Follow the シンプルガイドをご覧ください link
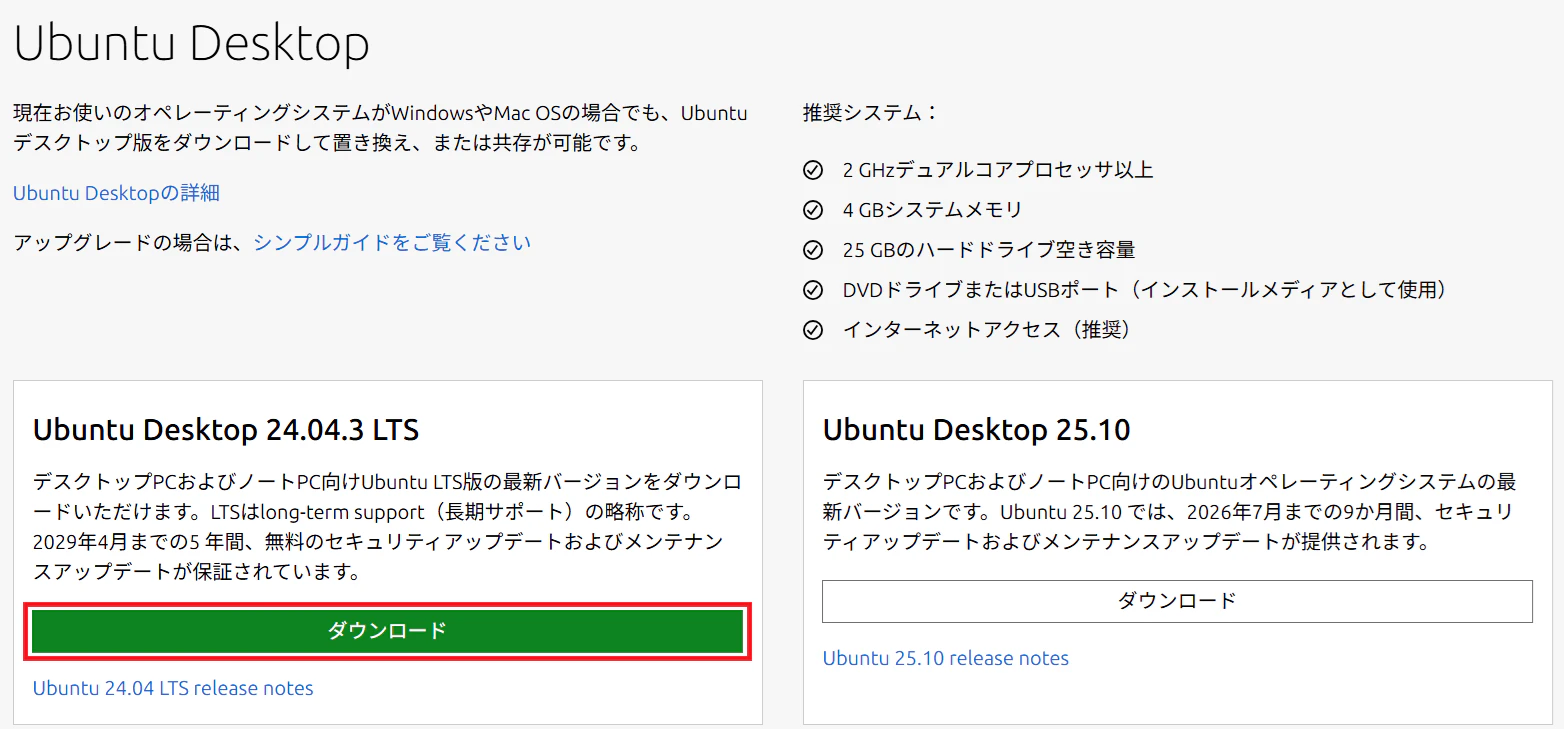The width and height of the screenshot is (1565, 729). [x=392, y=242]
